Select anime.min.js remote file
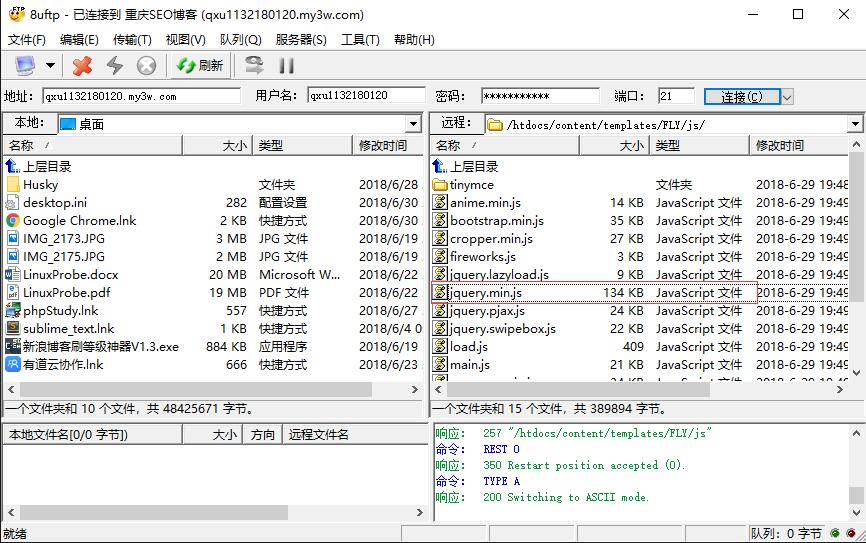The image size is (866, 543). coord(477,203)
